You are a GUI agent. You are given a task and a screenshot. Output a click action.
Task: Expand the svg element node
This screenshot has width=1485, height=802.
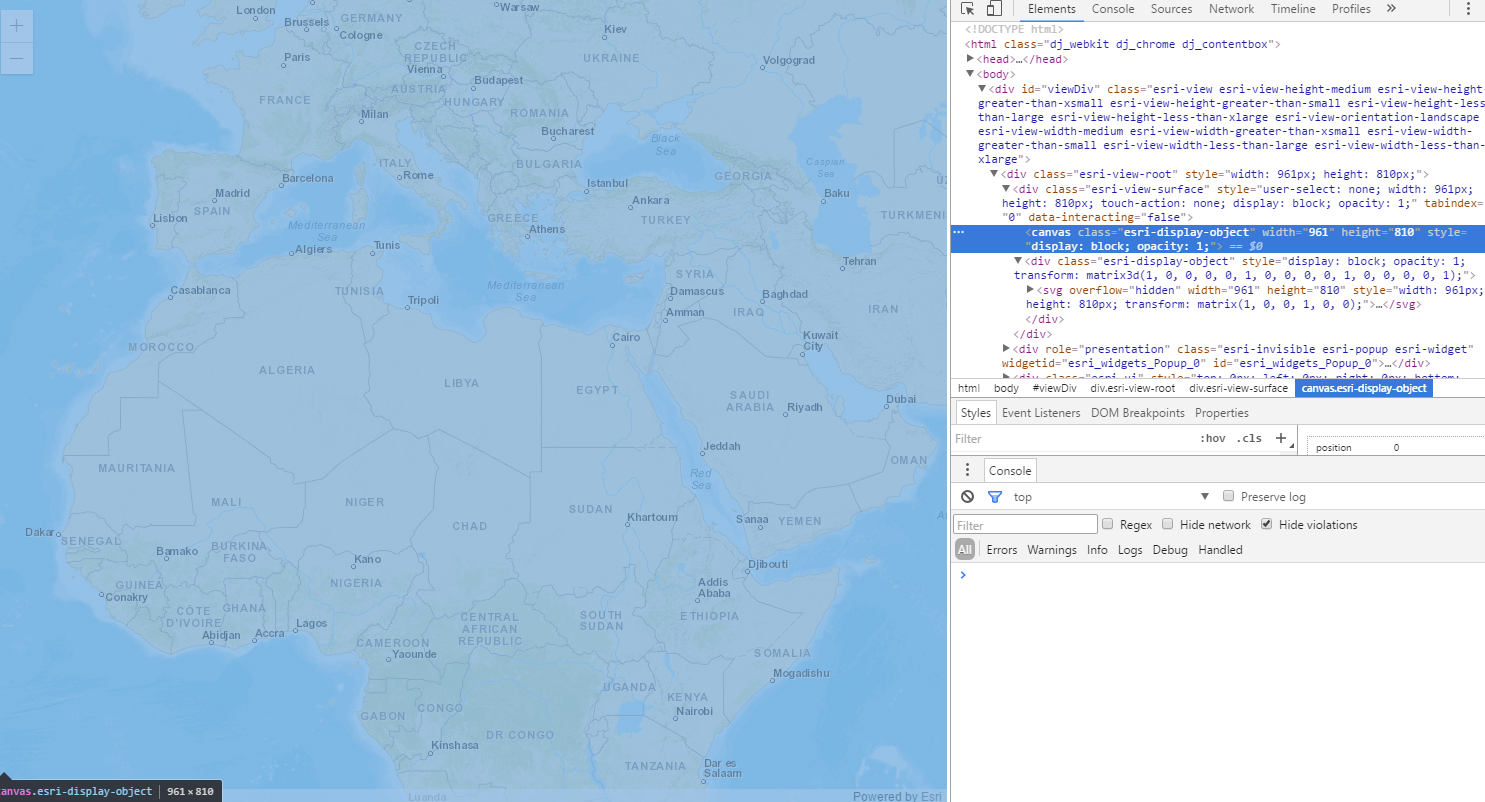1031,290
